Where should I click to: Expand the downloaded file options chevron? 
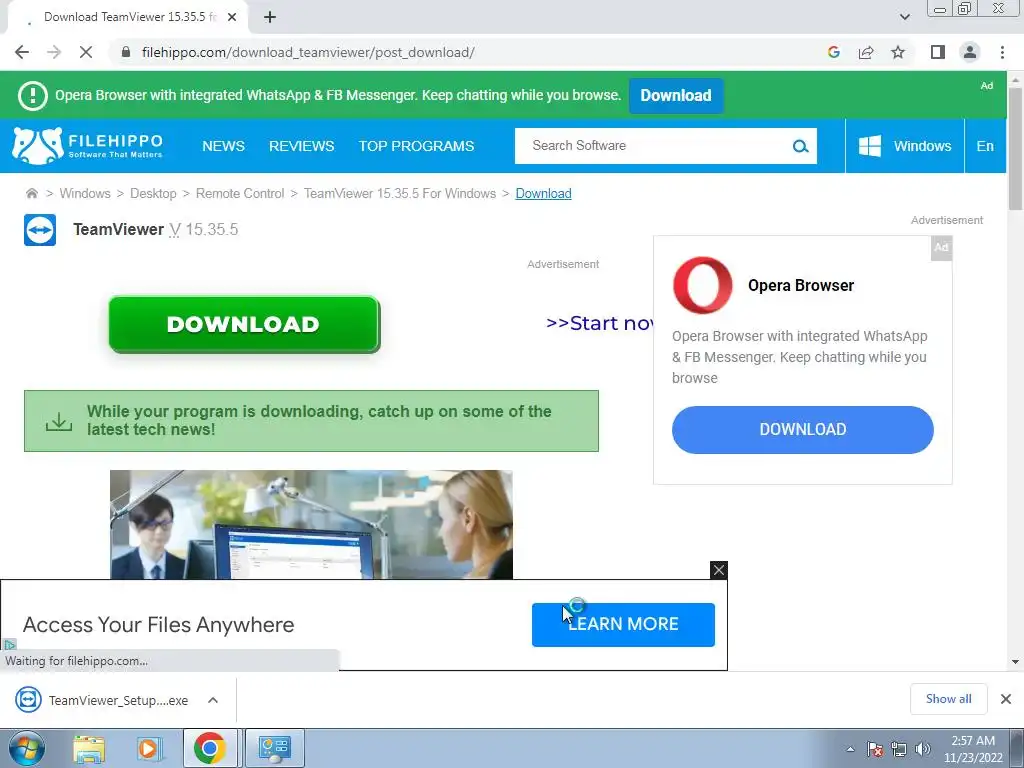(213, 700)
